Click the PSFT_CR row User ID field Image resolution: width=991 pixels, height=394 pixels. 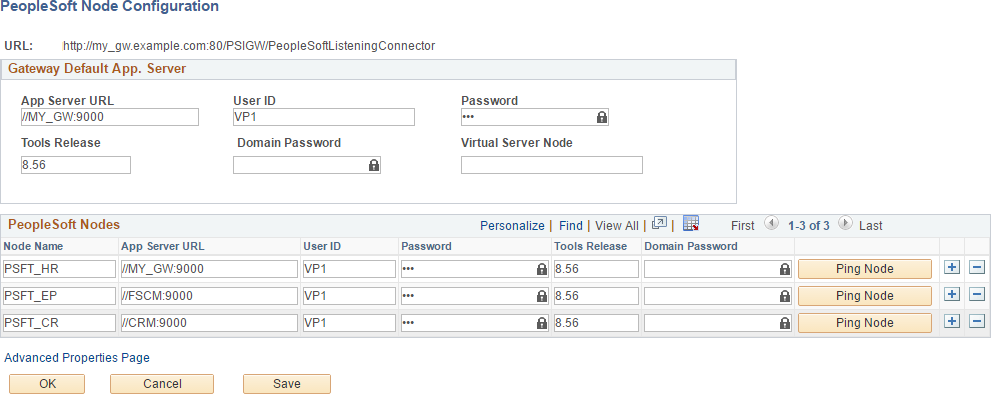[x=349, y=323]
